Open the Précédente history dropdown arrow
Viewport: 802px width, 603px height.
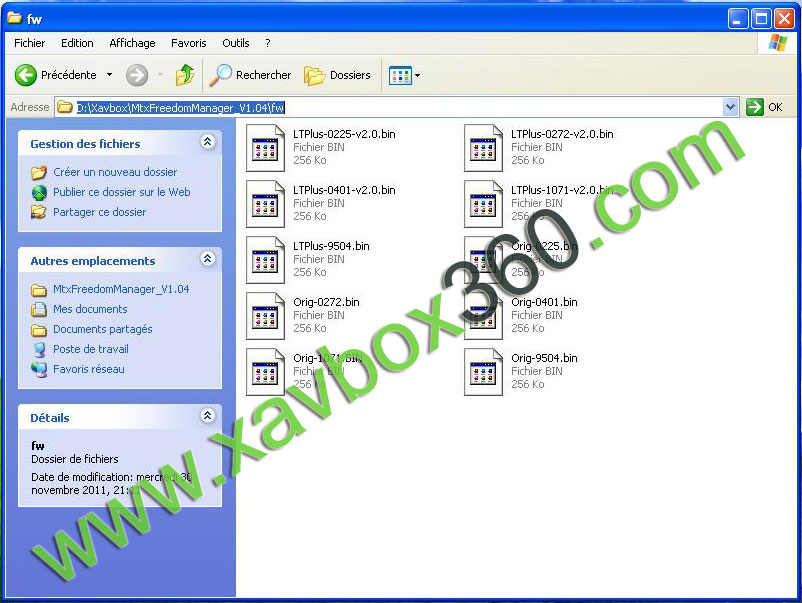point(109,75)
